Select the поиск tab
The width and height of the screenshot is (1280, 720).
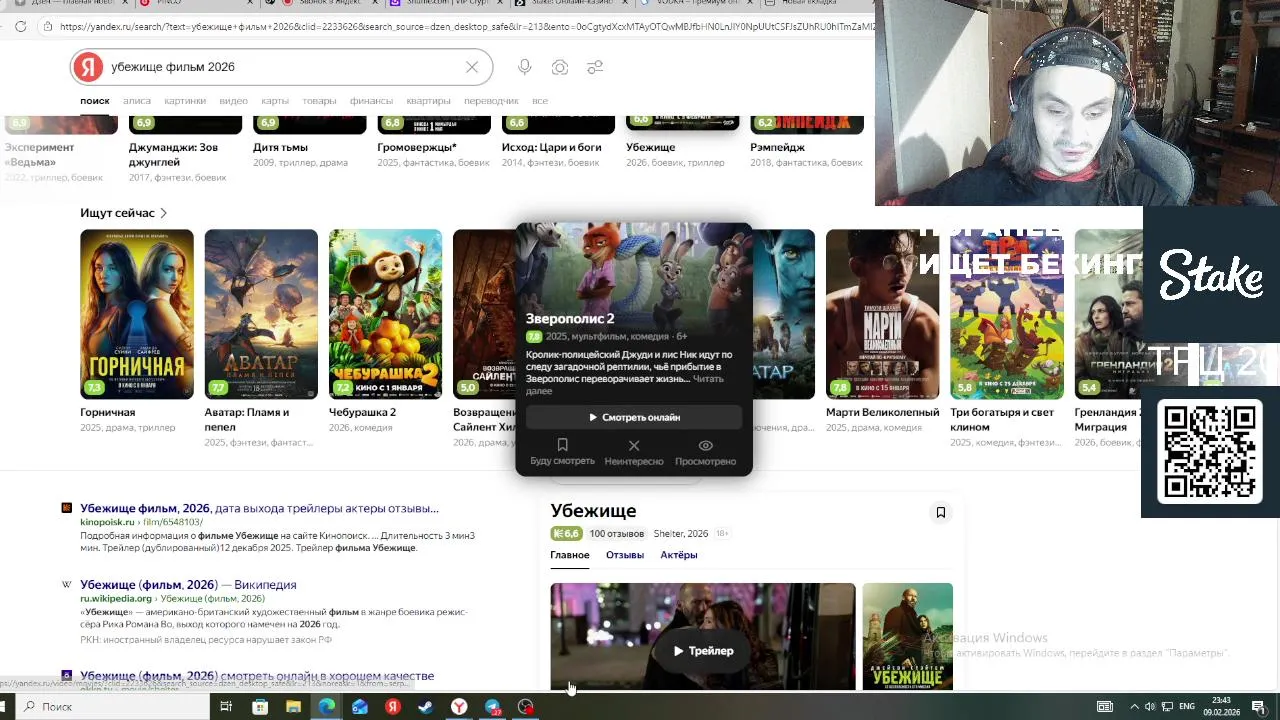pos(95,101)
